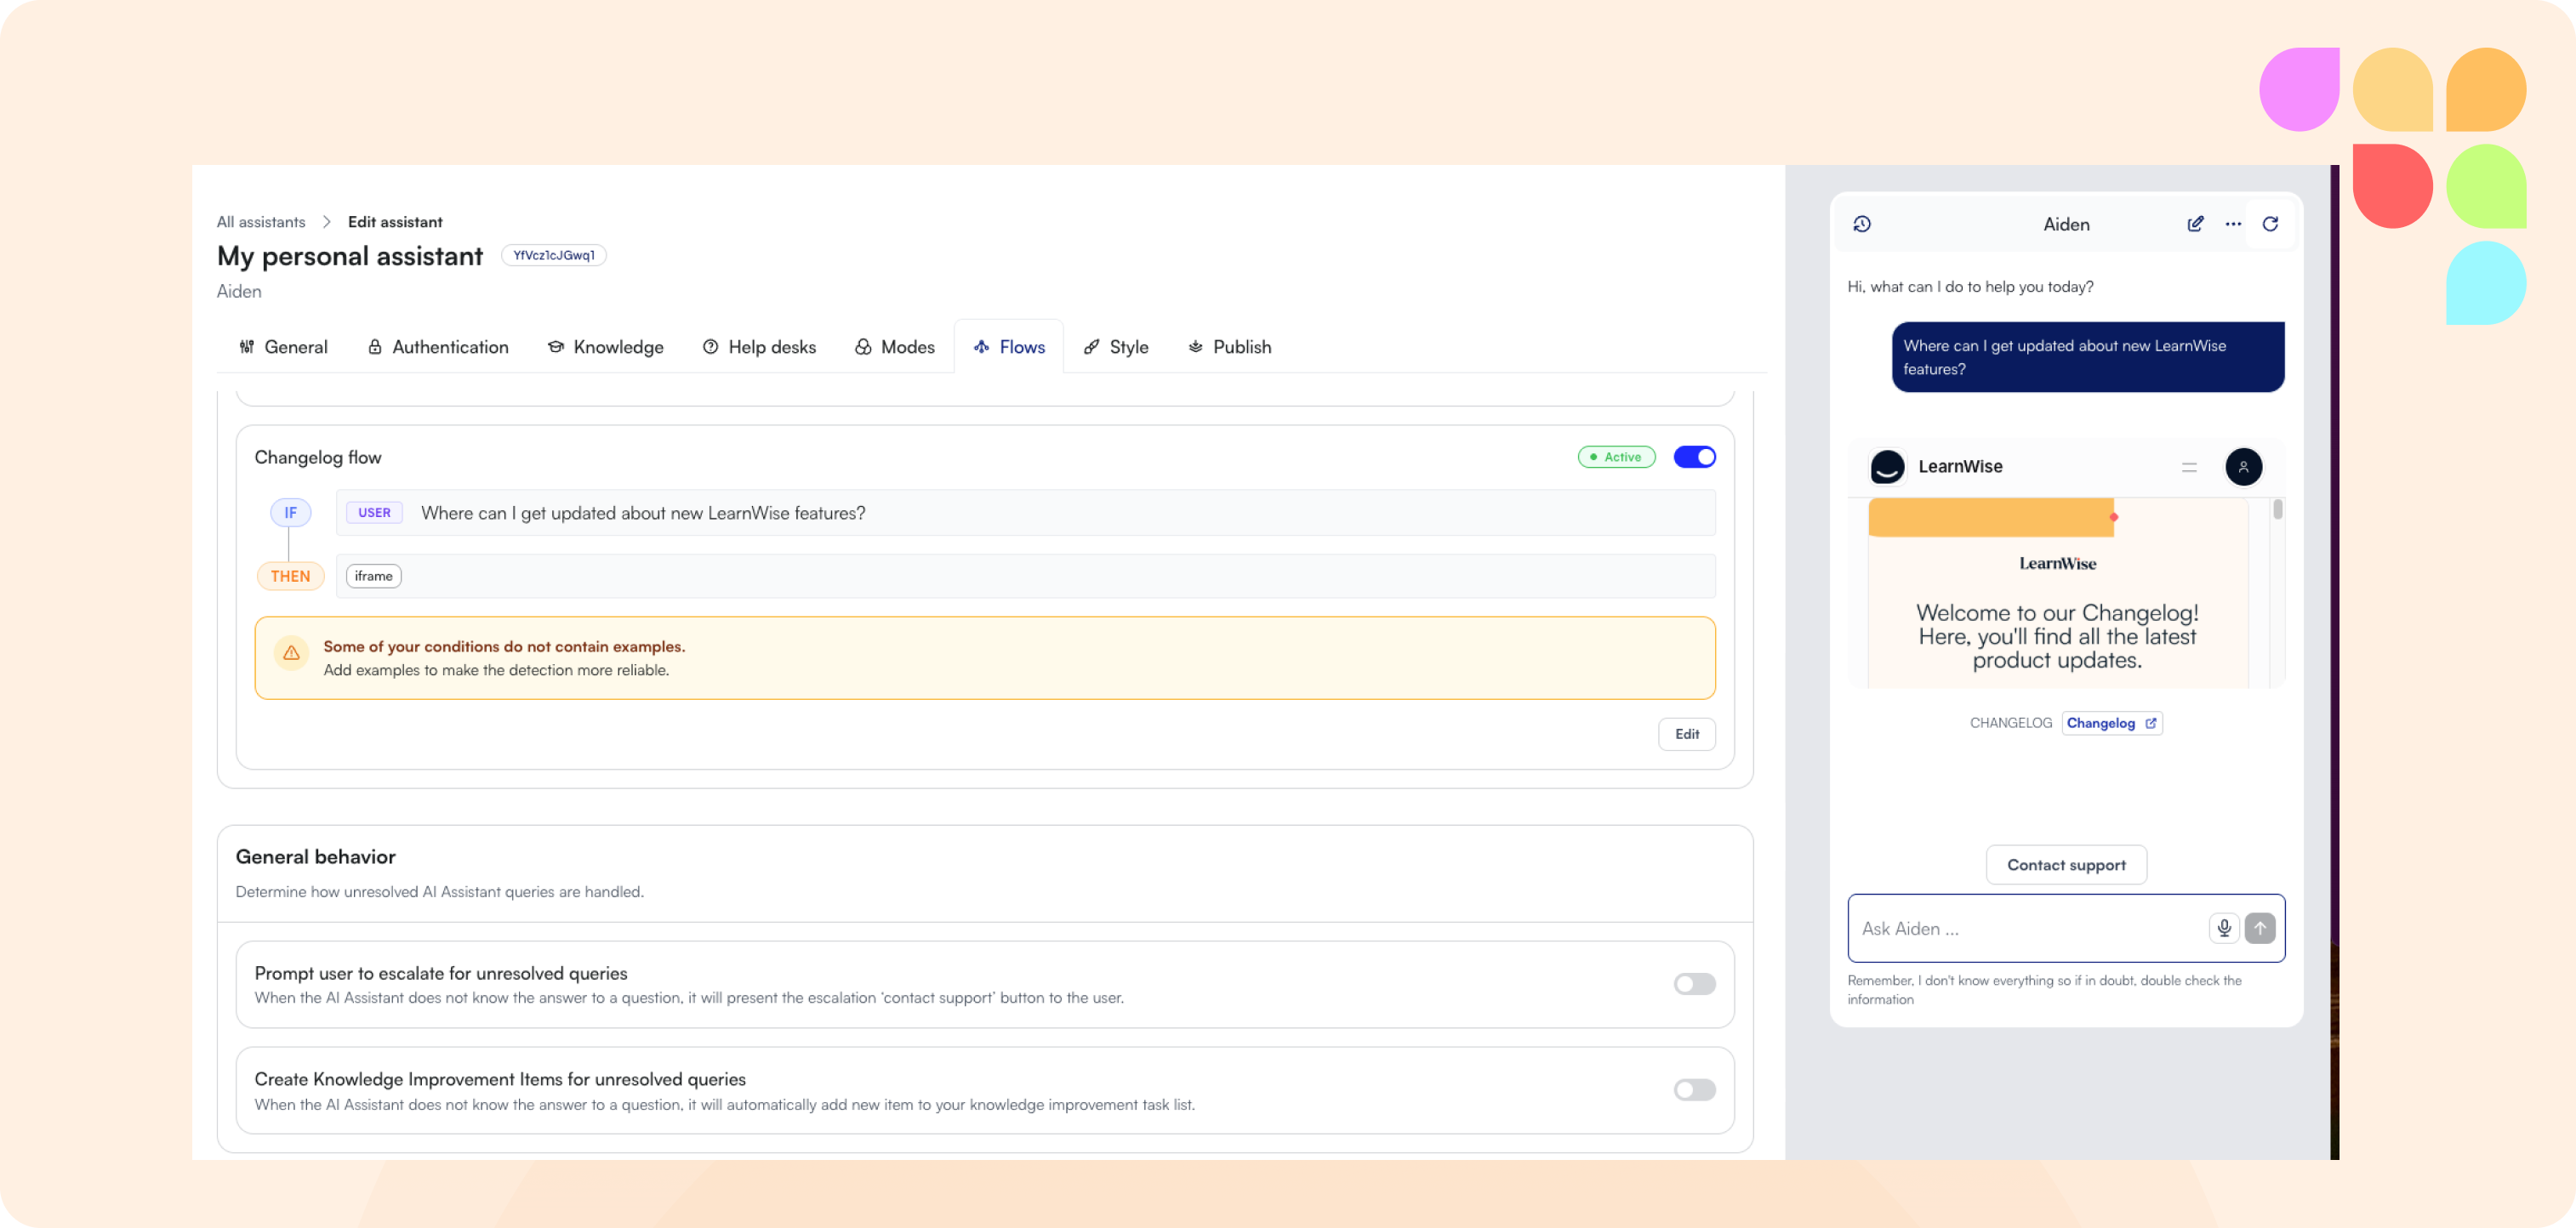Click the Contact support button

2066,865
